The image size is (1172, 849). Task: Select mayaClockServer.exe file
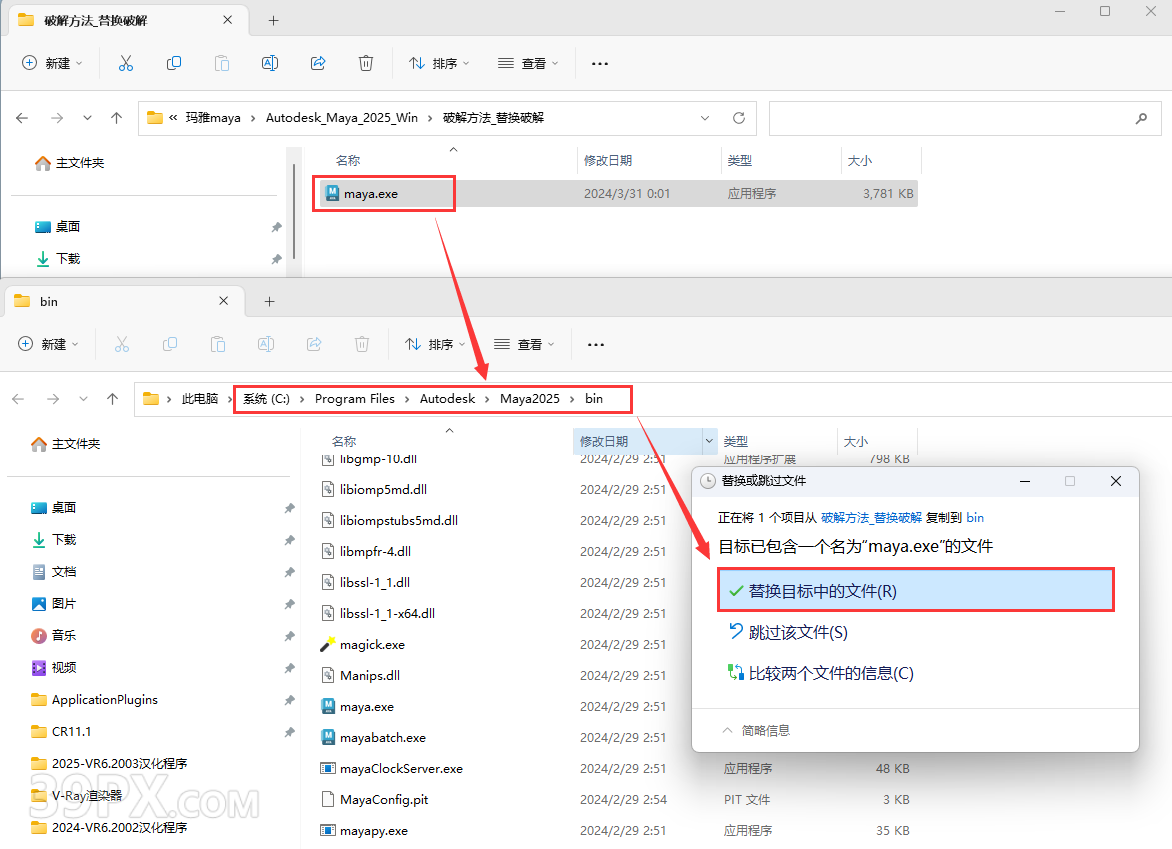[401, 768]
